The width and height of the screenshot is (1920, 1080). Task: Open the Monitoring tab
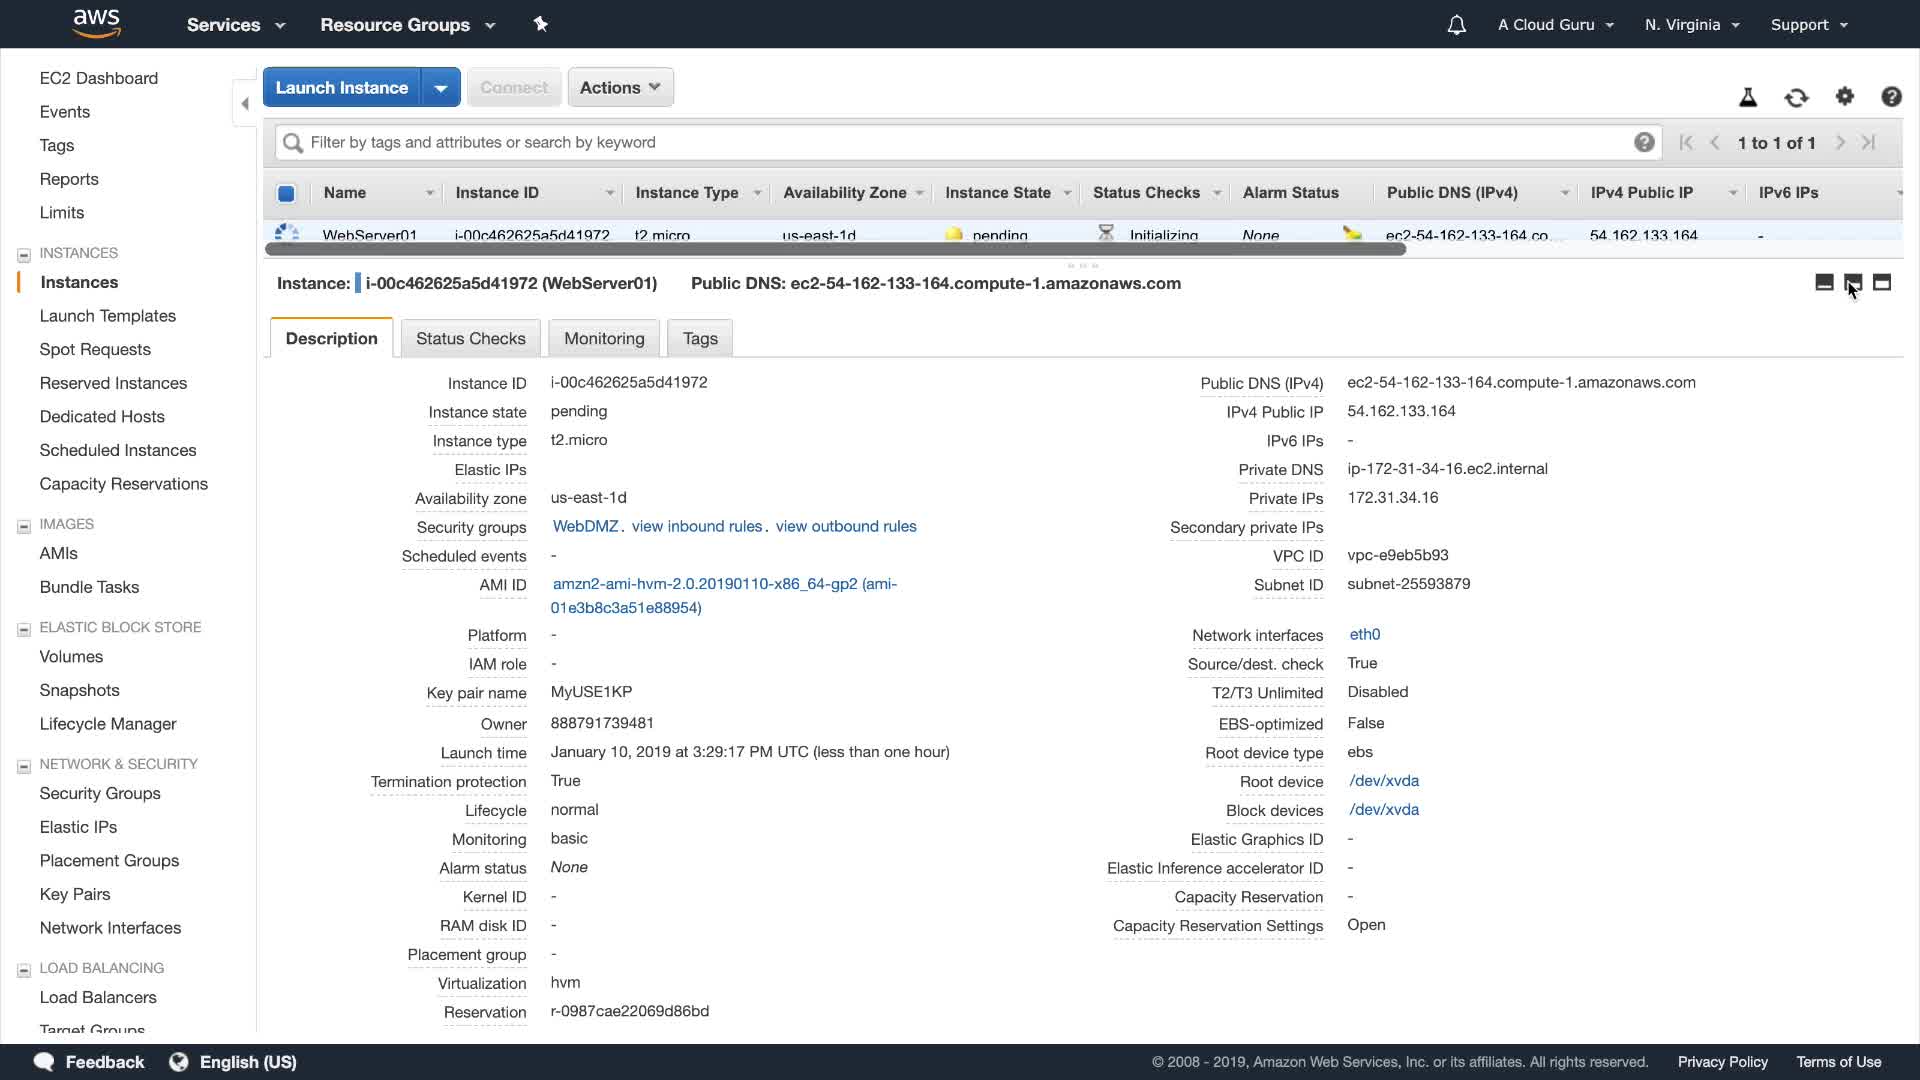[604, 338]
